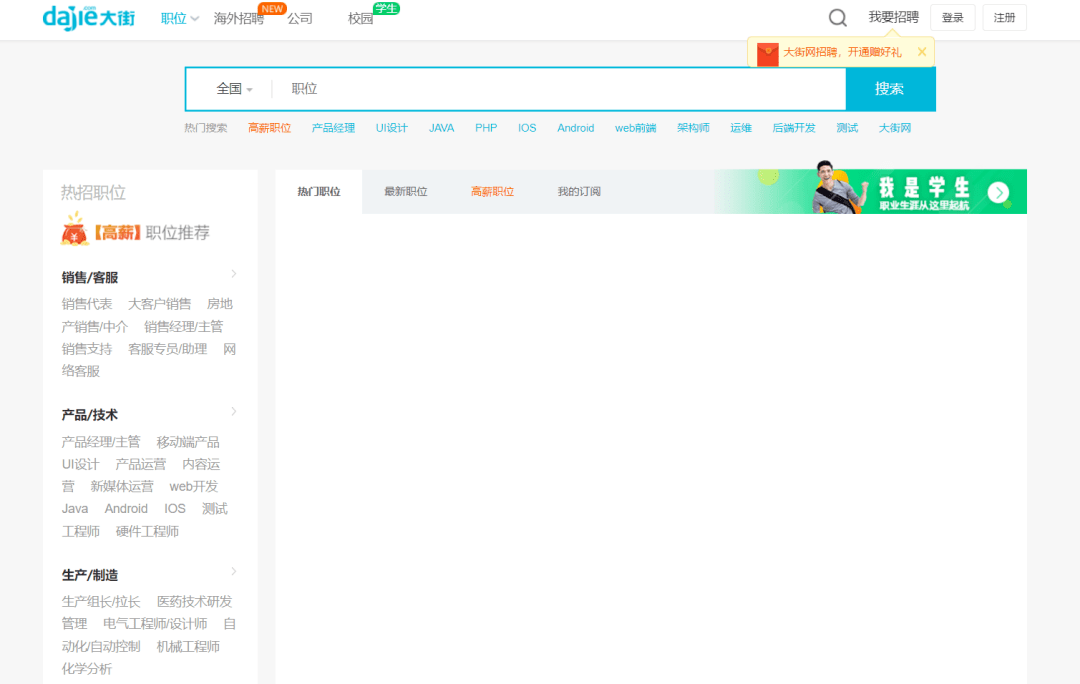Open the 产品经理 hot search link
This screenshot has height=684, width=1080.
(333, 128)
